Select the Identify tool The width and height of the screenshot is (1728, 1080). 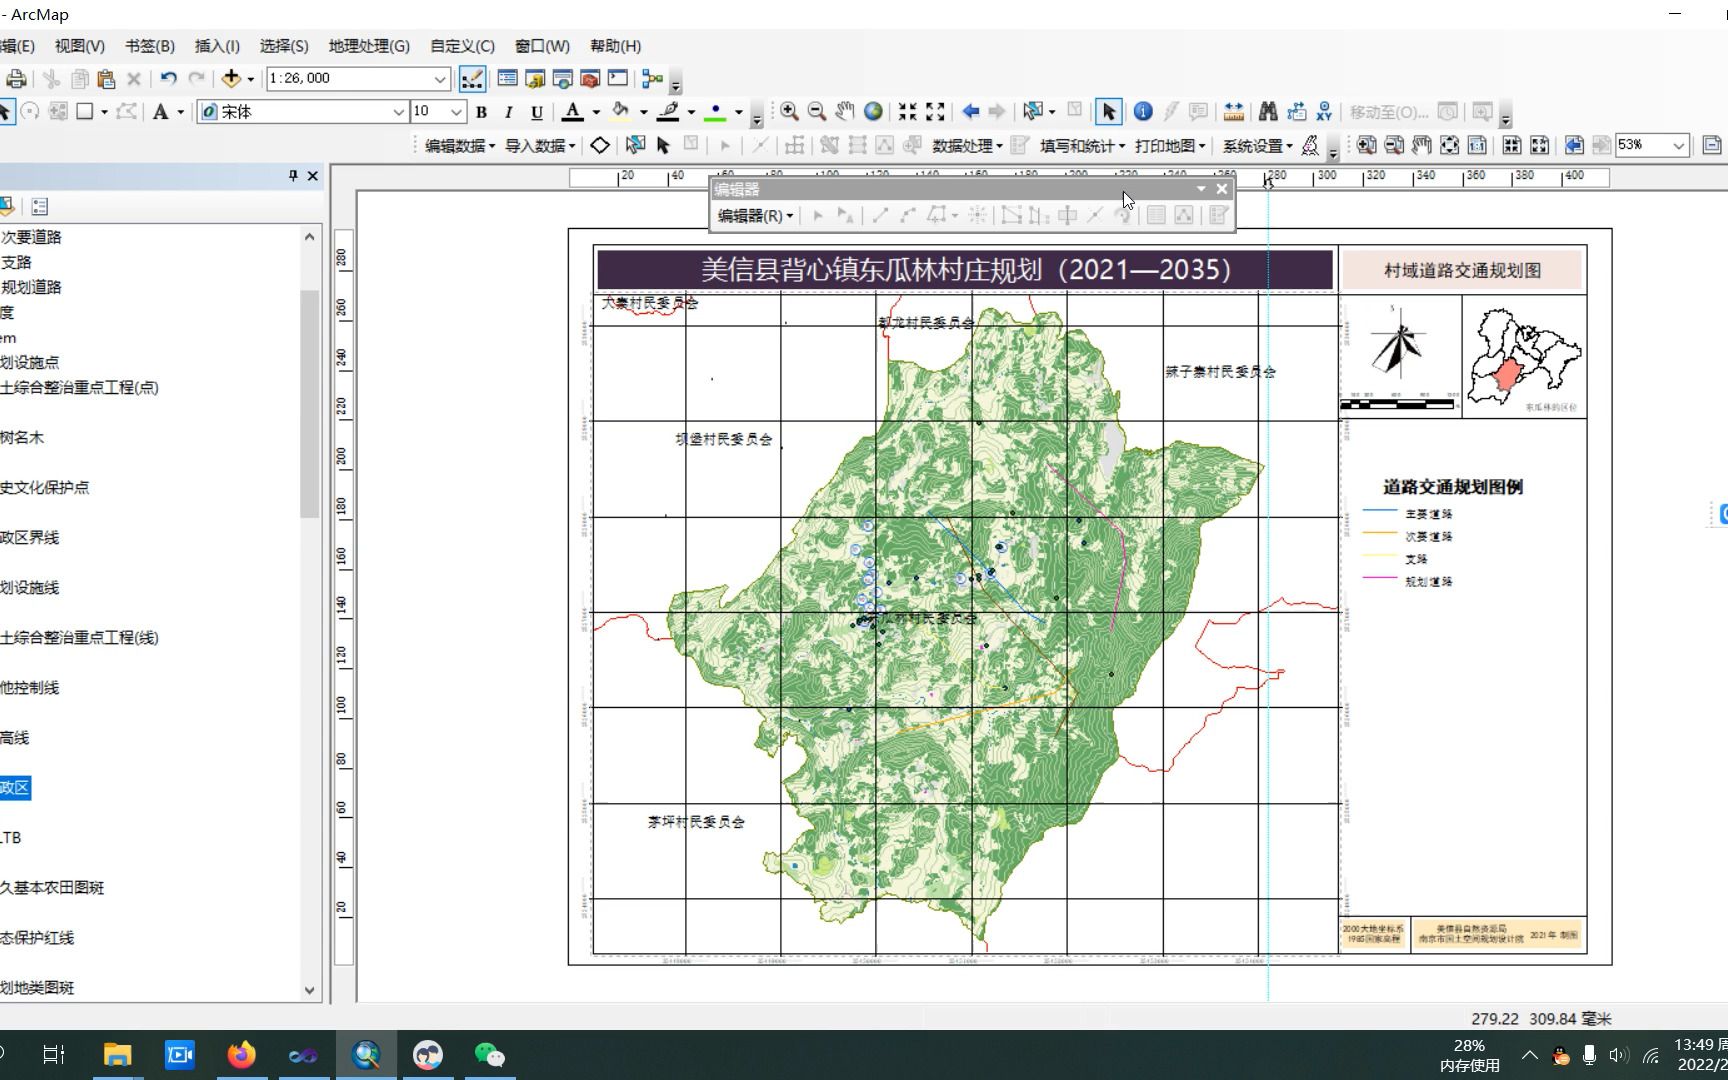click(x=1143, y=112)
